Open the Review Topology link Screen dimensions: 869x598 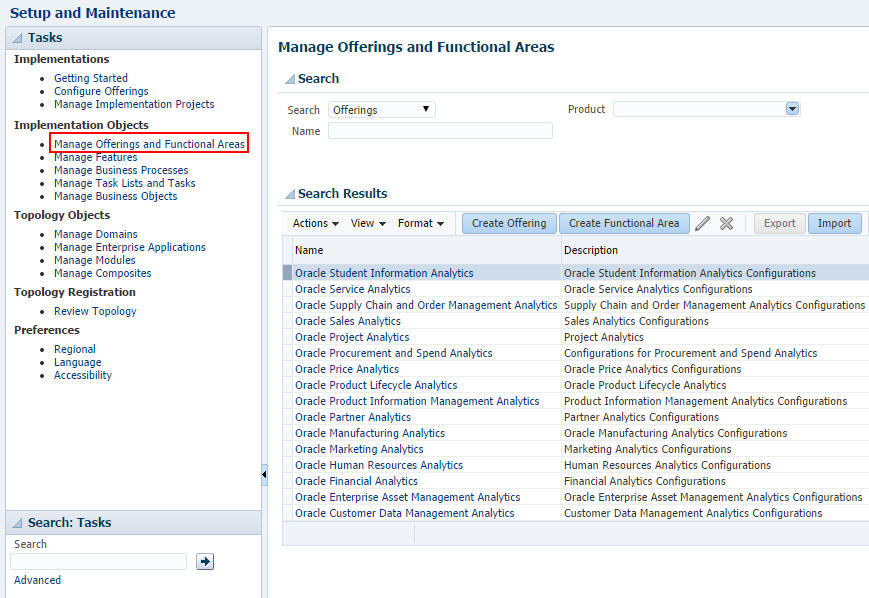pos(95,311)
